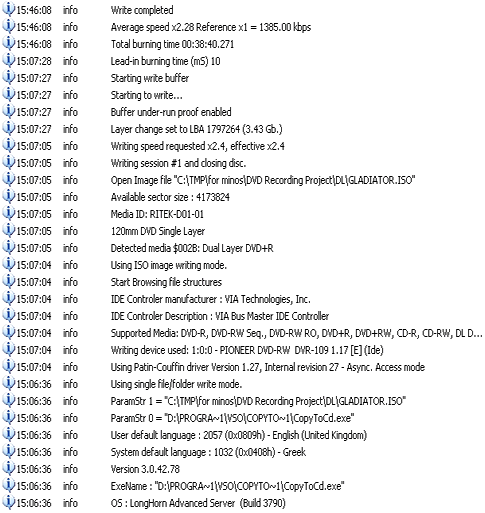485x513 pixels.
Task: Click info icon beside Write completed
Action: coord(8,9)
